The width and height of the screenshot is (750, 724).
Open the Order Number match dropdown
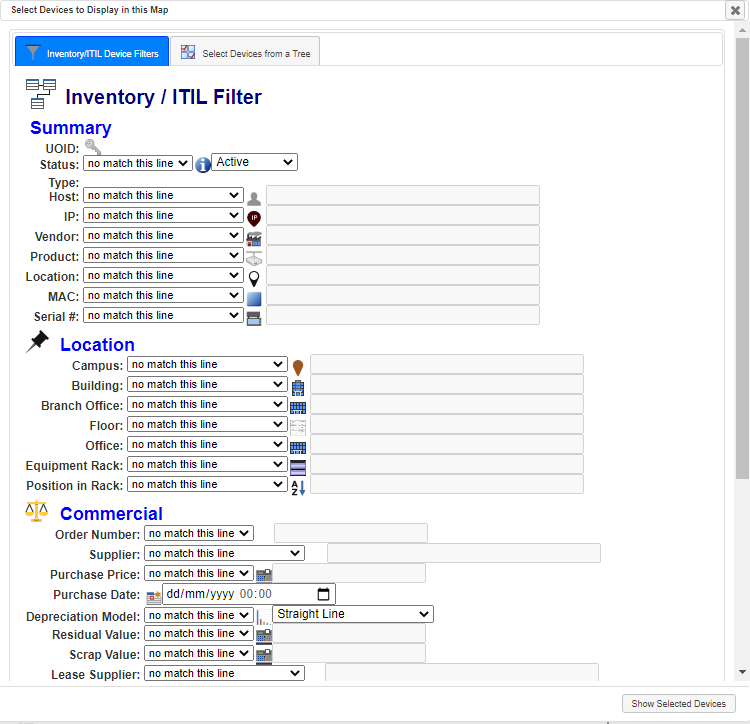[x=199, y=534]
